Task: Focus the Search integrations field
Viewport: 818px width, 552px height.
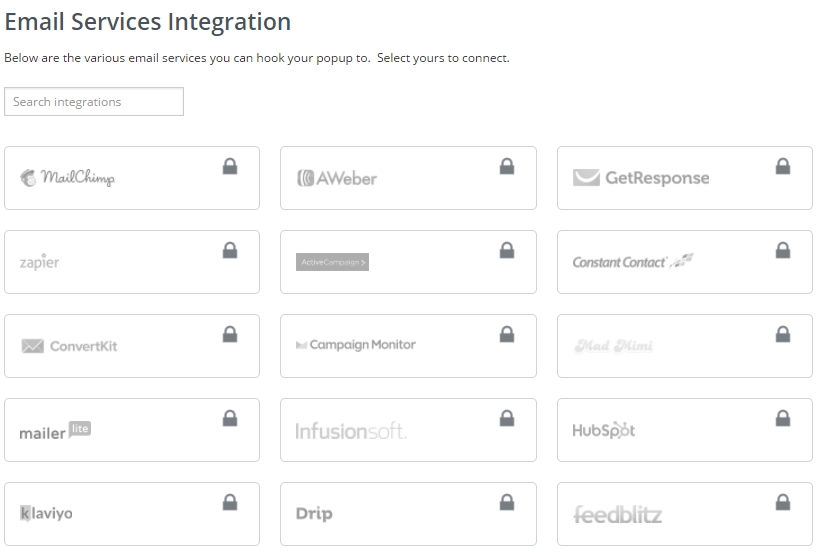Action: [x=94, y=102]
